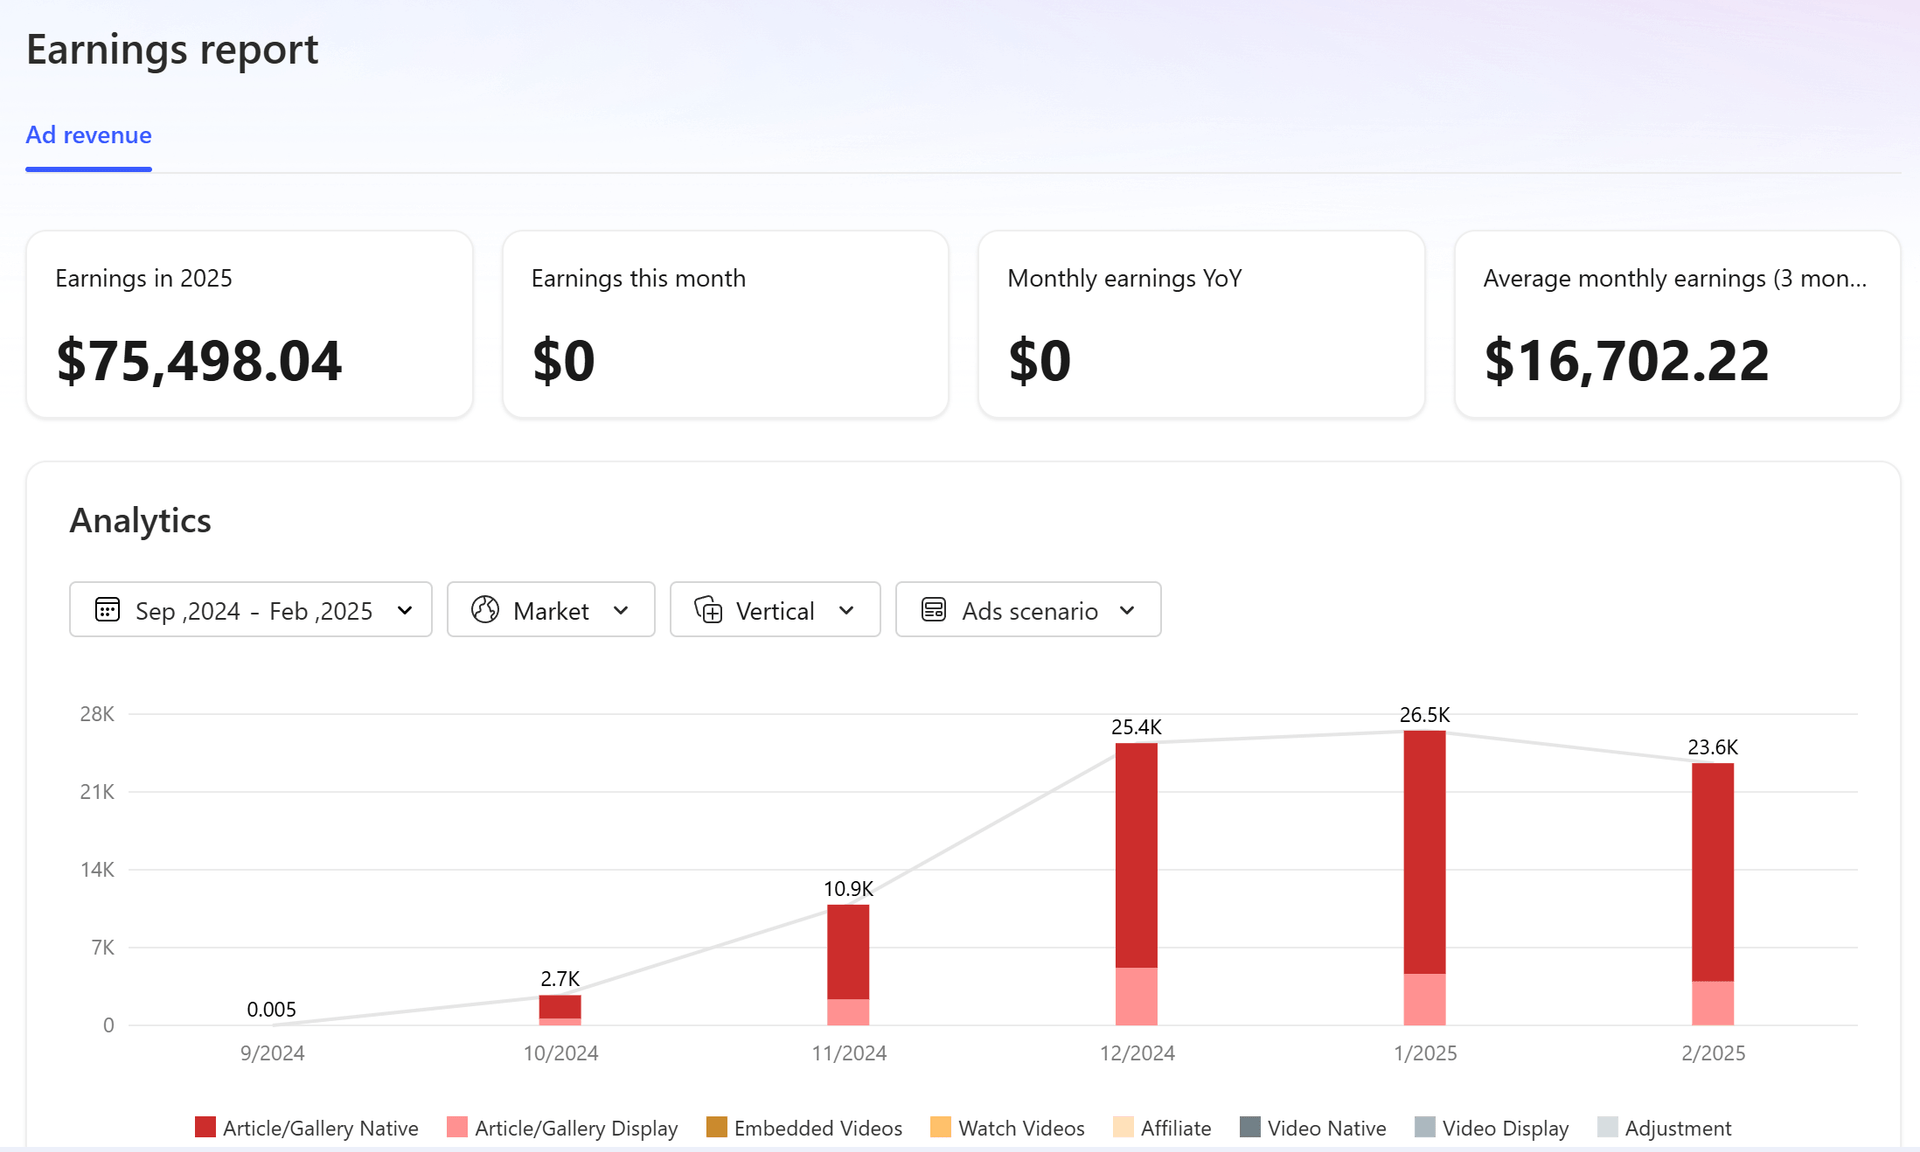Expand the Vertical dropdown chevron
Screen dimensions: 1920x1152
[x=847, y=610]
